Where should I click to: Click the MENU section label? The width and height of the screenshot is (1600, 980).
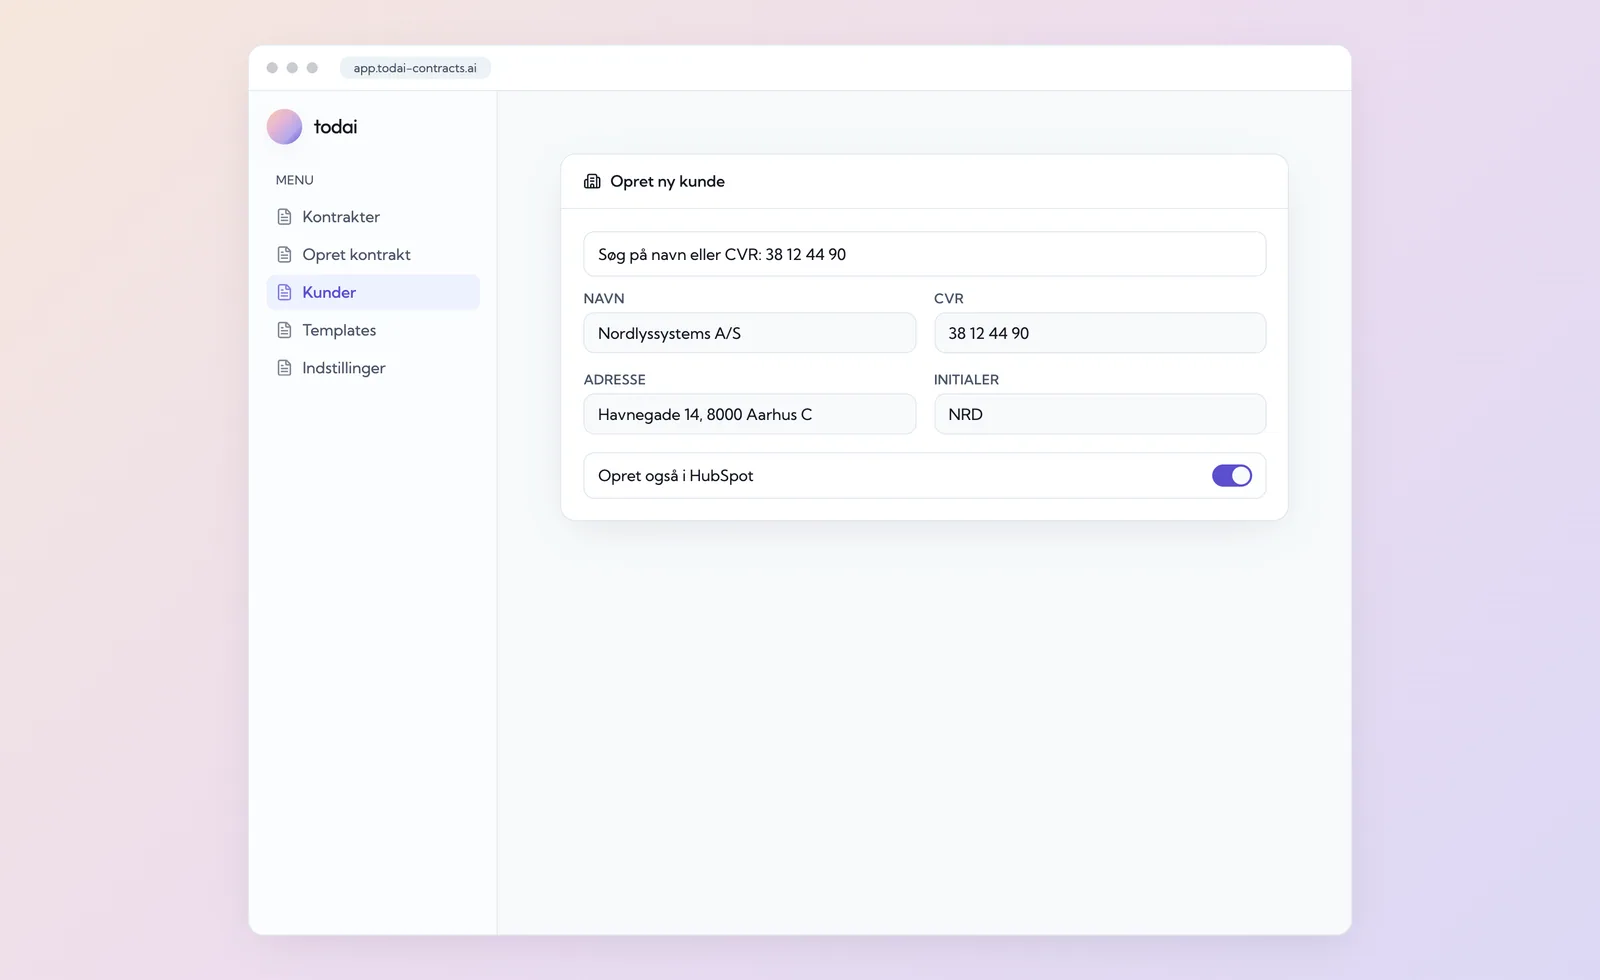pyautogui.click(x=295, y=180)
